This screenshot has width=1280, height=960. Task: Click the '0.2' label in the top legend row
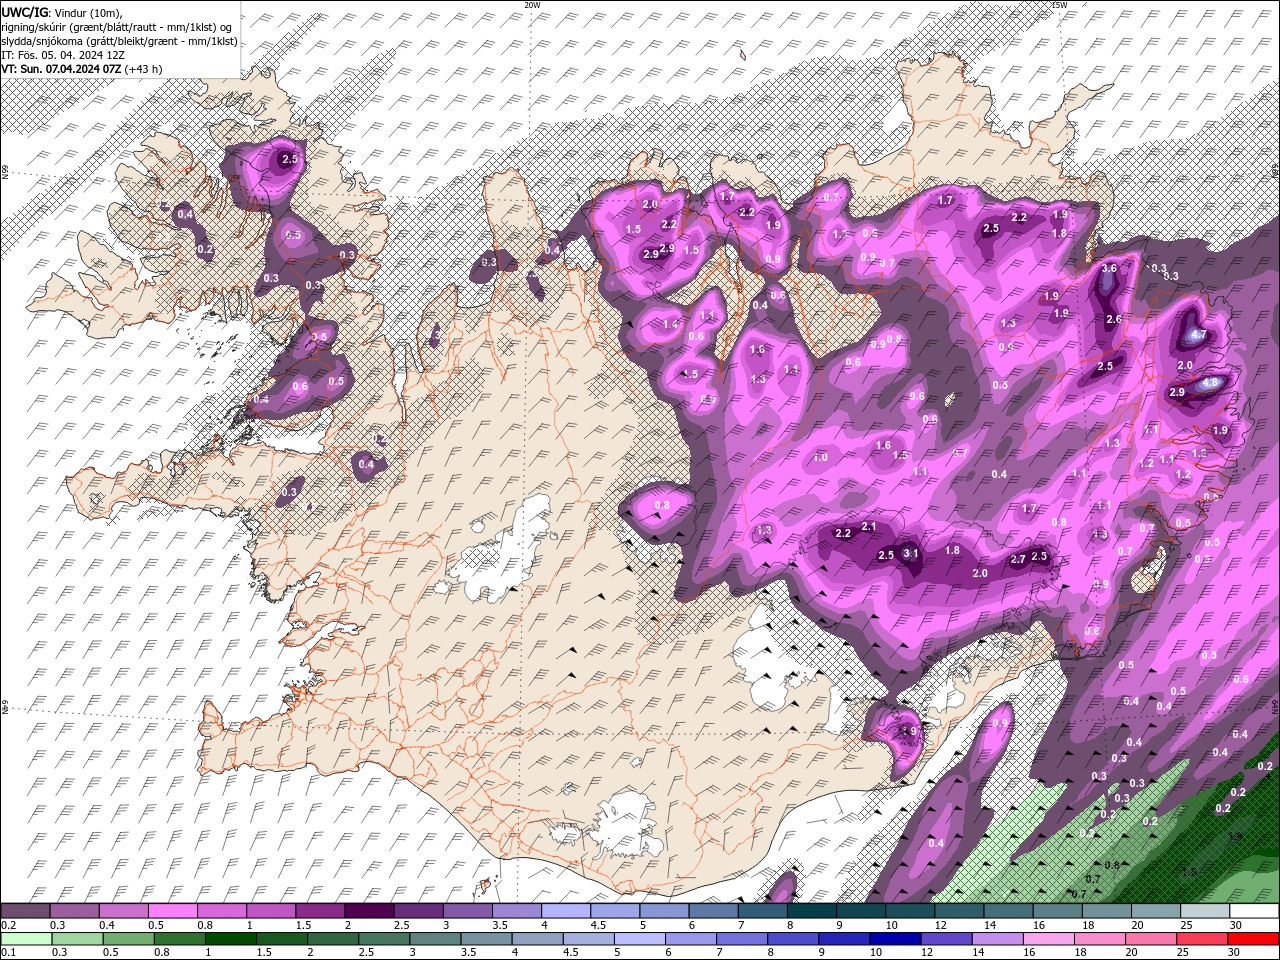point(9,925)
